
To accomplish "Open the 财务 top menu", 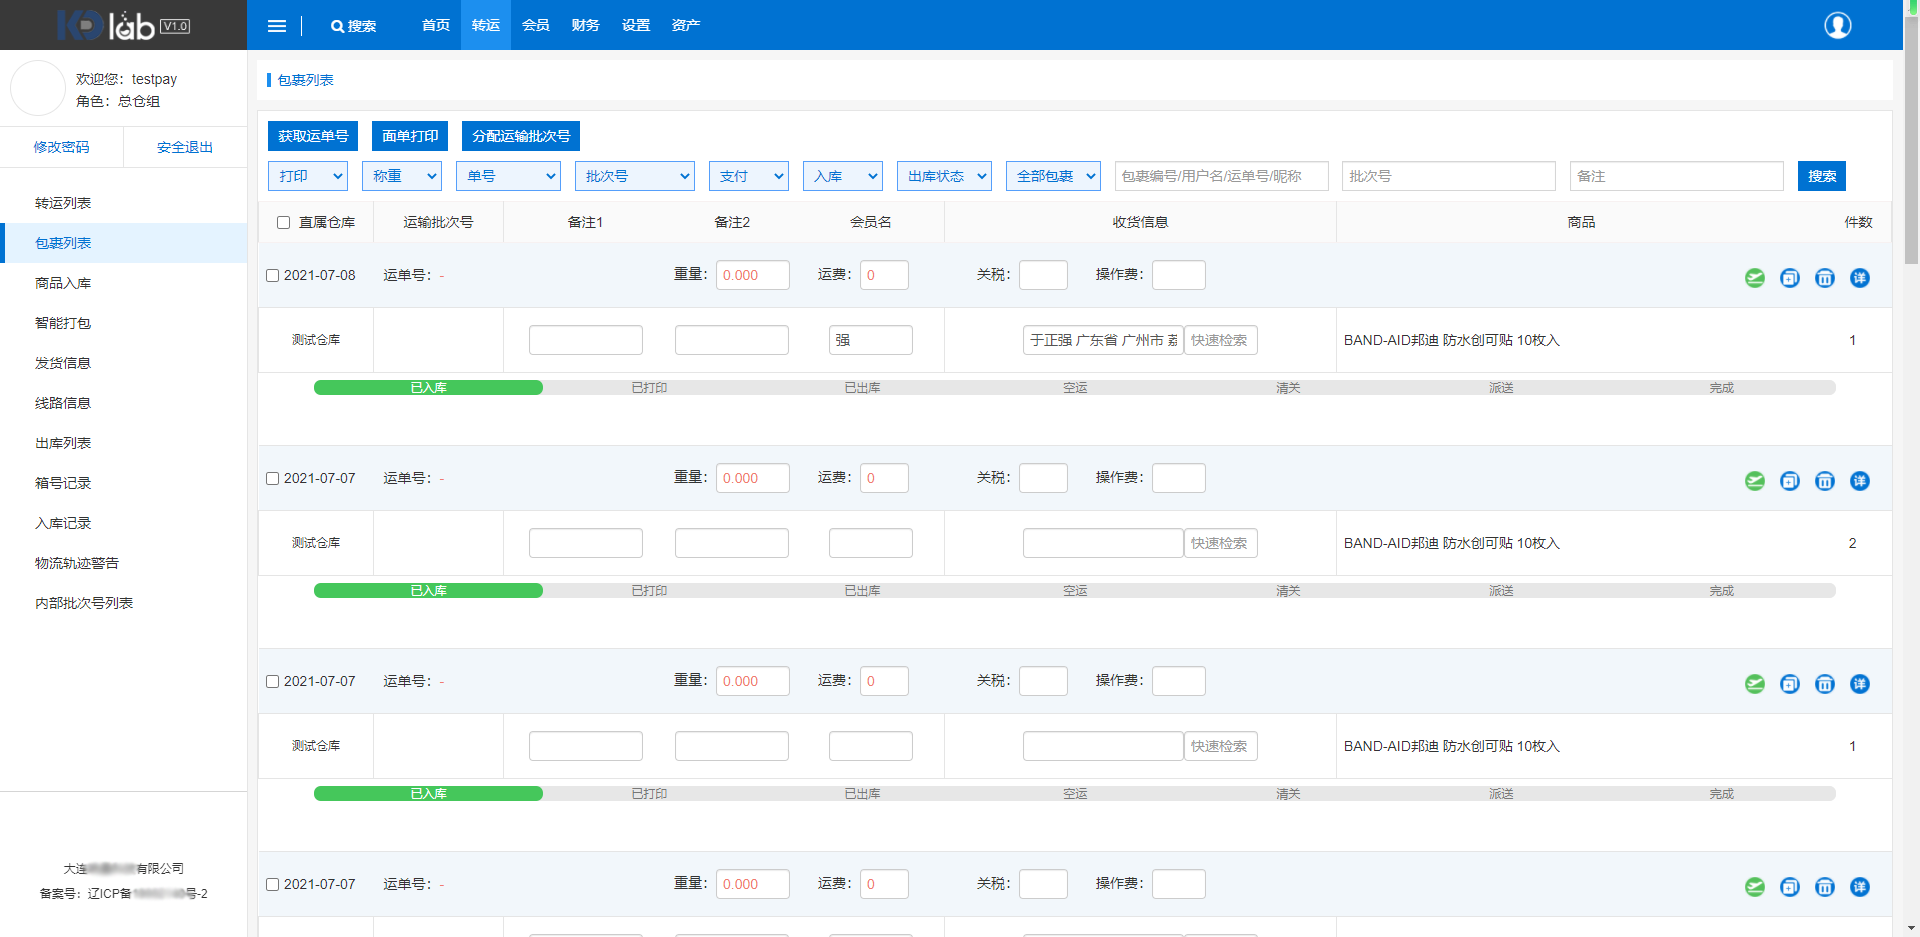I will 586,25.
